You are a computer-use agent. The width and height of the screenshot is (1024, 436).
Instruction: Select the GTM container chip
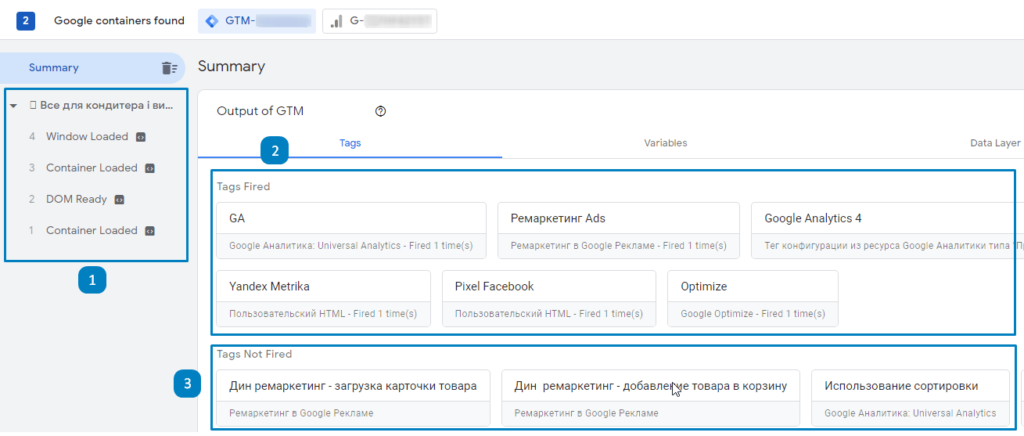tap(257, 21)
